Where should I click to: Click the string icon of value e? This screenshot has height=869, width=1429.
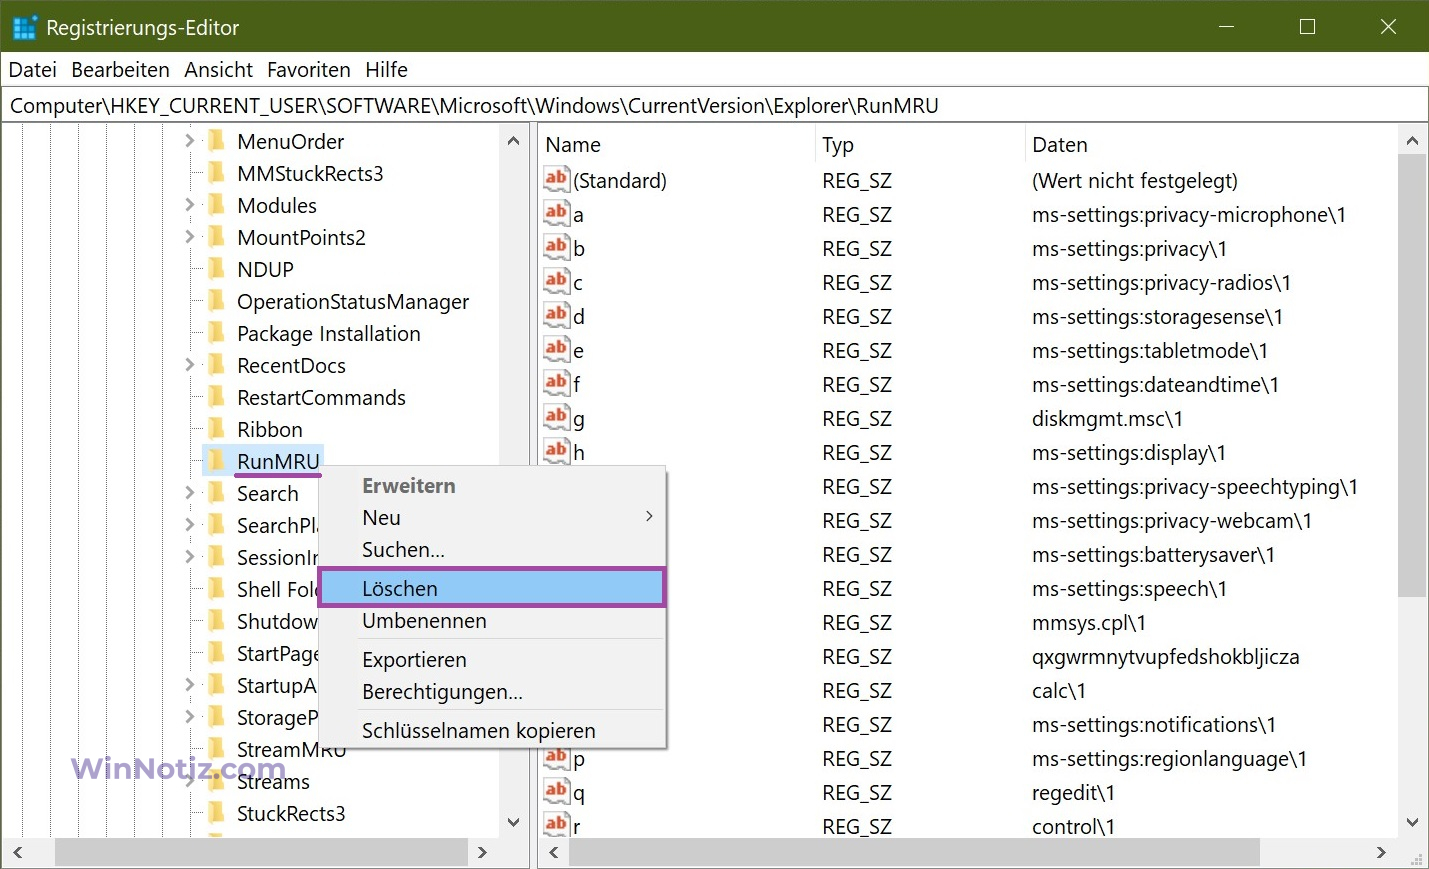click(x=557, y=349)
